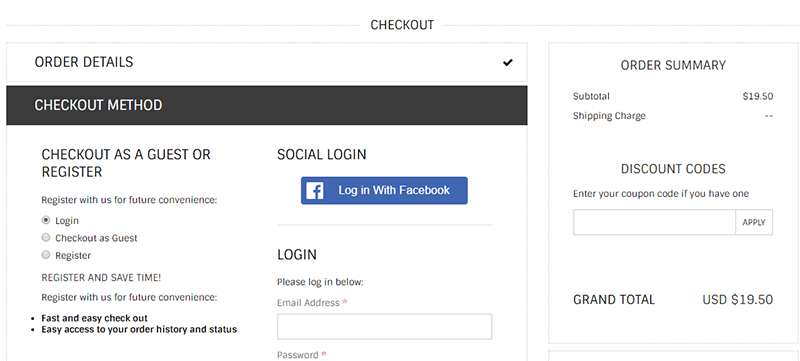Click the Order Details completed checkmark icon
800x361 pixels.
[508, 63]
